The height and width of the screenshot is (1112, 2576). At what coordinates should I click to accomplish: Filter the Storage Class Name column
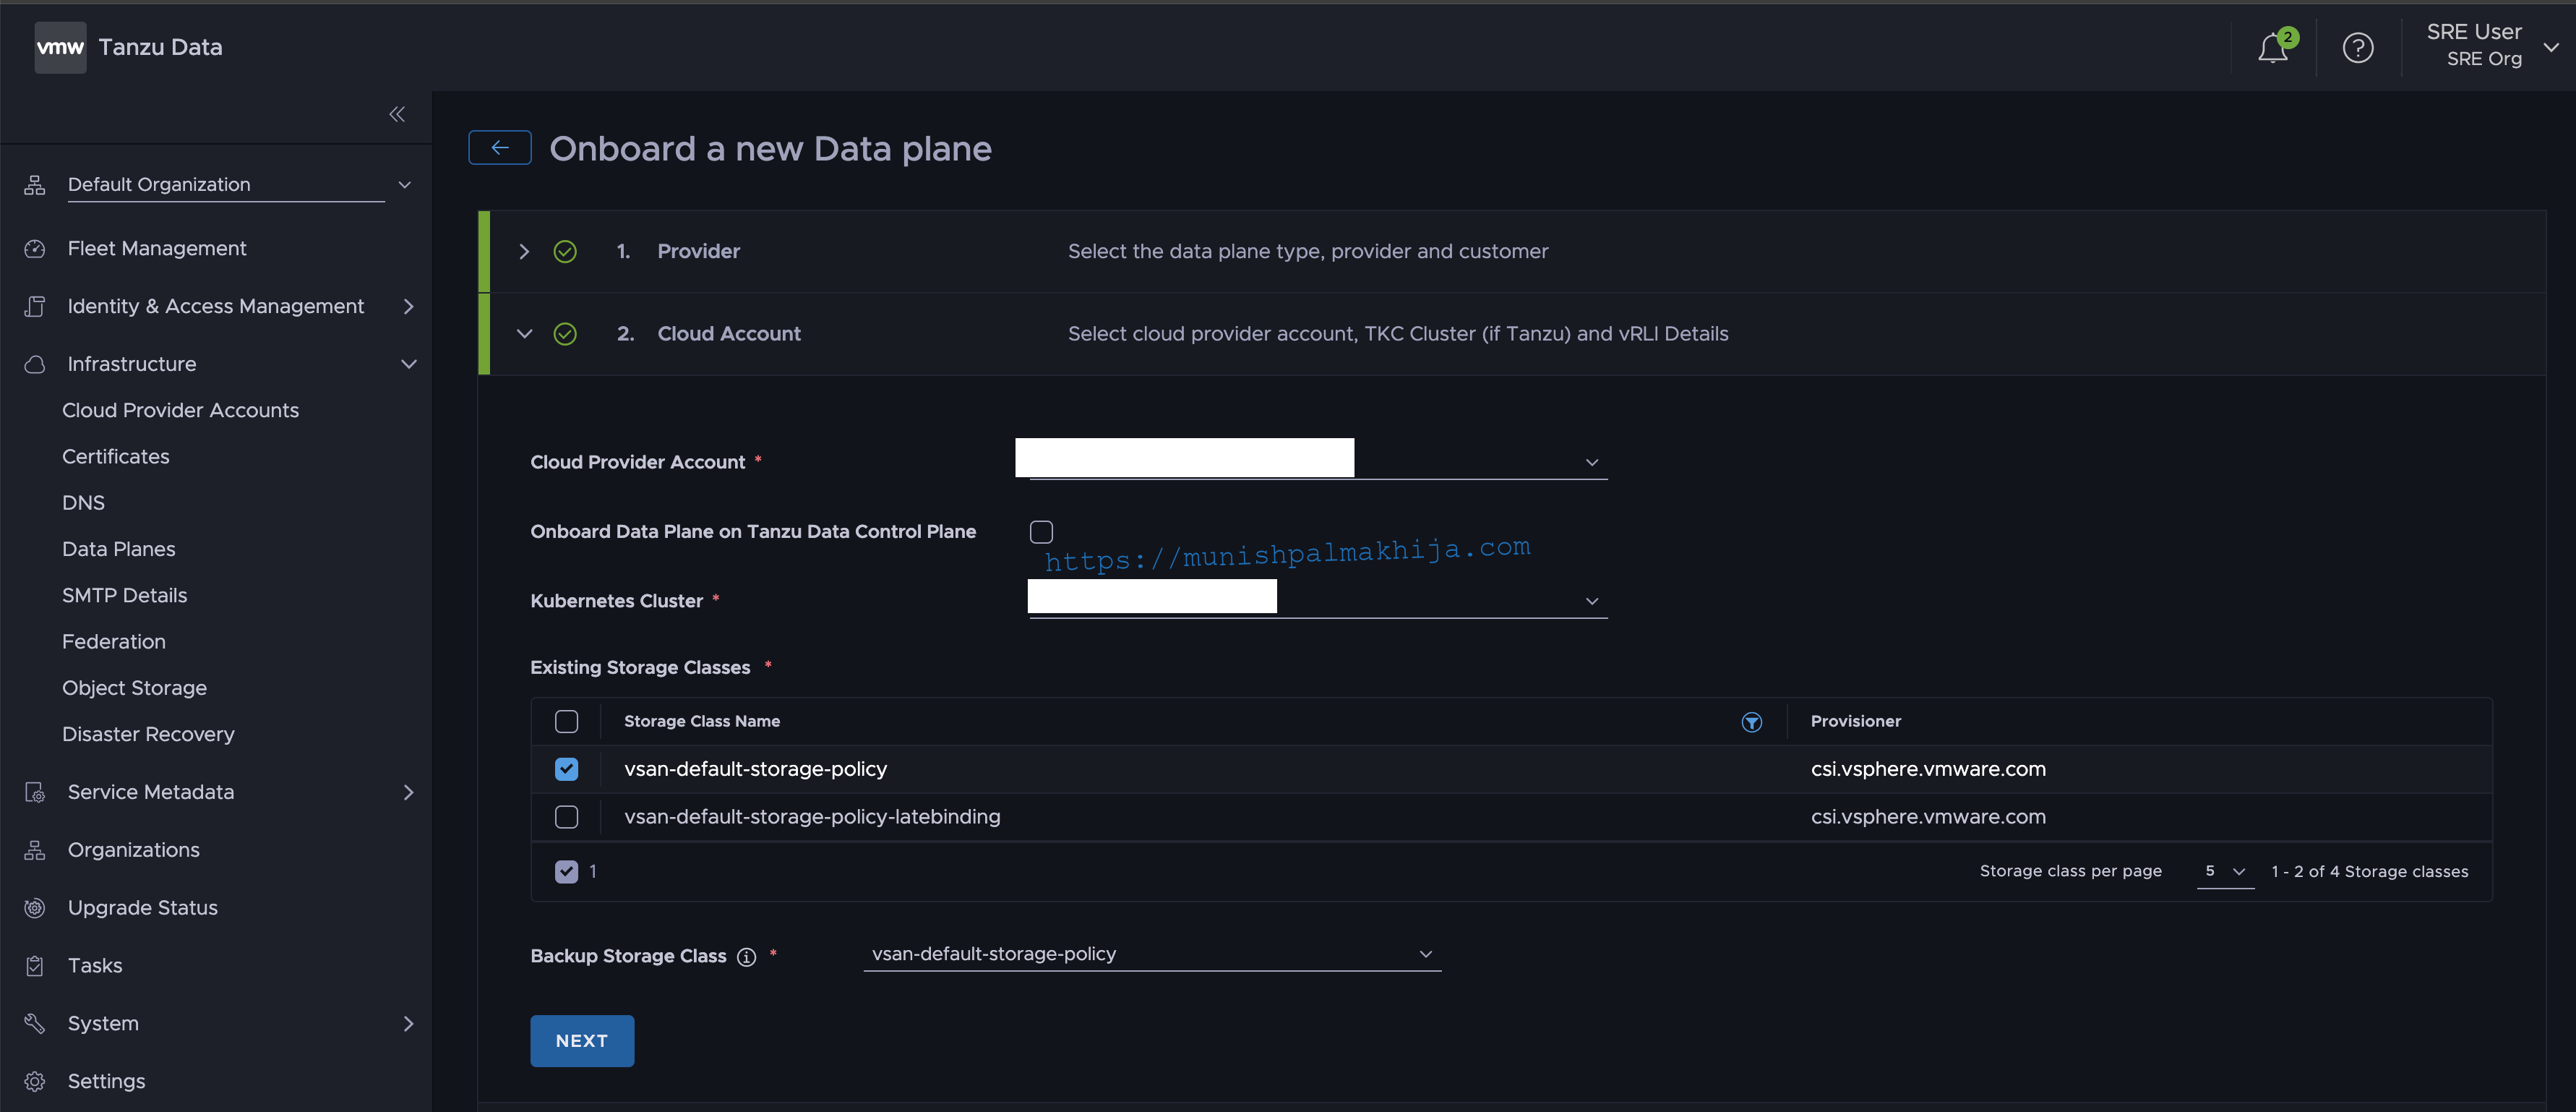pyautogui.click(x=1751, y=722)
